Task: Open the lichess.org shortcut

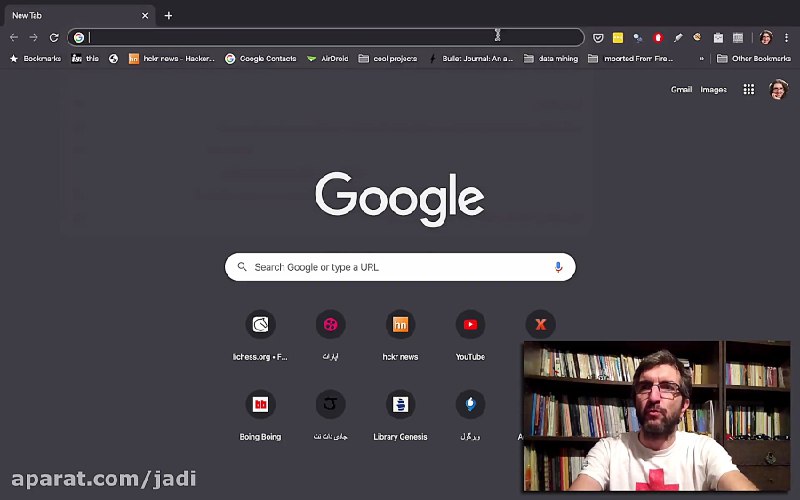Action: 260,335
